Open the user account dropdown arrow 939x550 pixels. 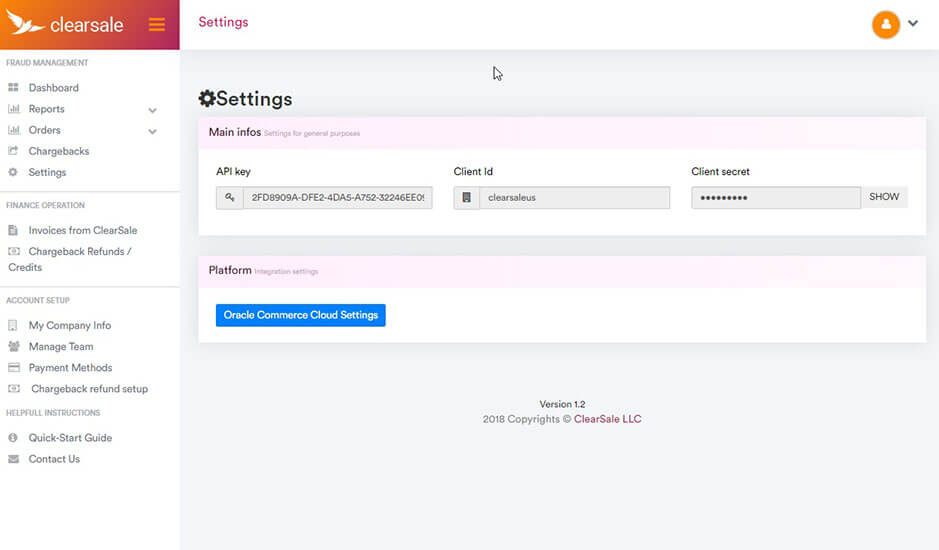coord(913,24)
